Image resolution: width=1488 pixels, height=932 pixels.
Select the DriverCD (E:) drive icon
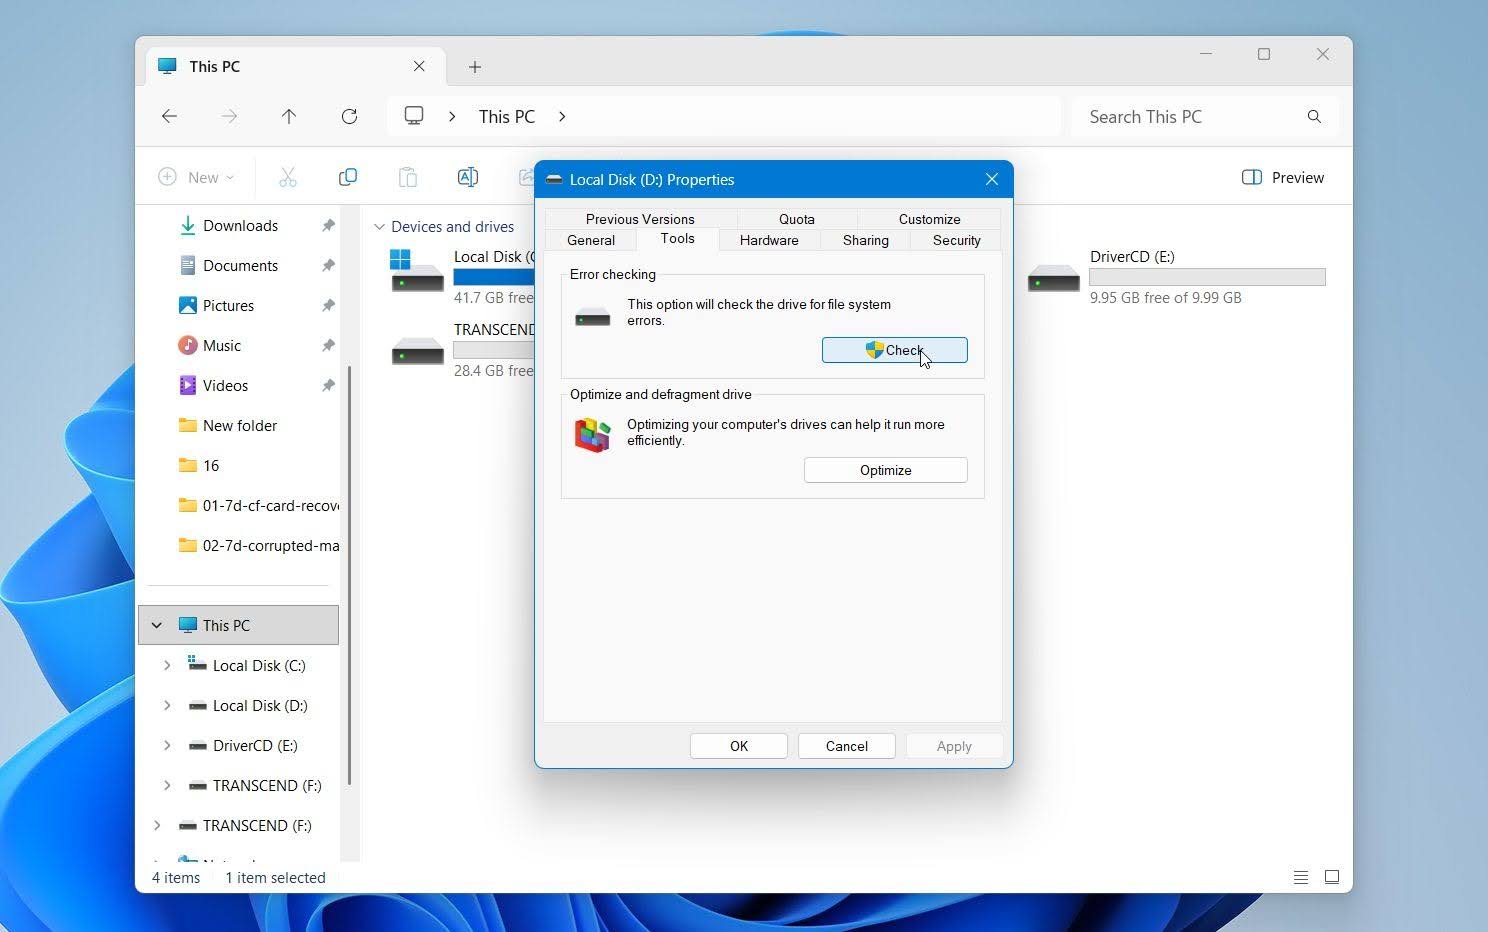pos(1054,277)
